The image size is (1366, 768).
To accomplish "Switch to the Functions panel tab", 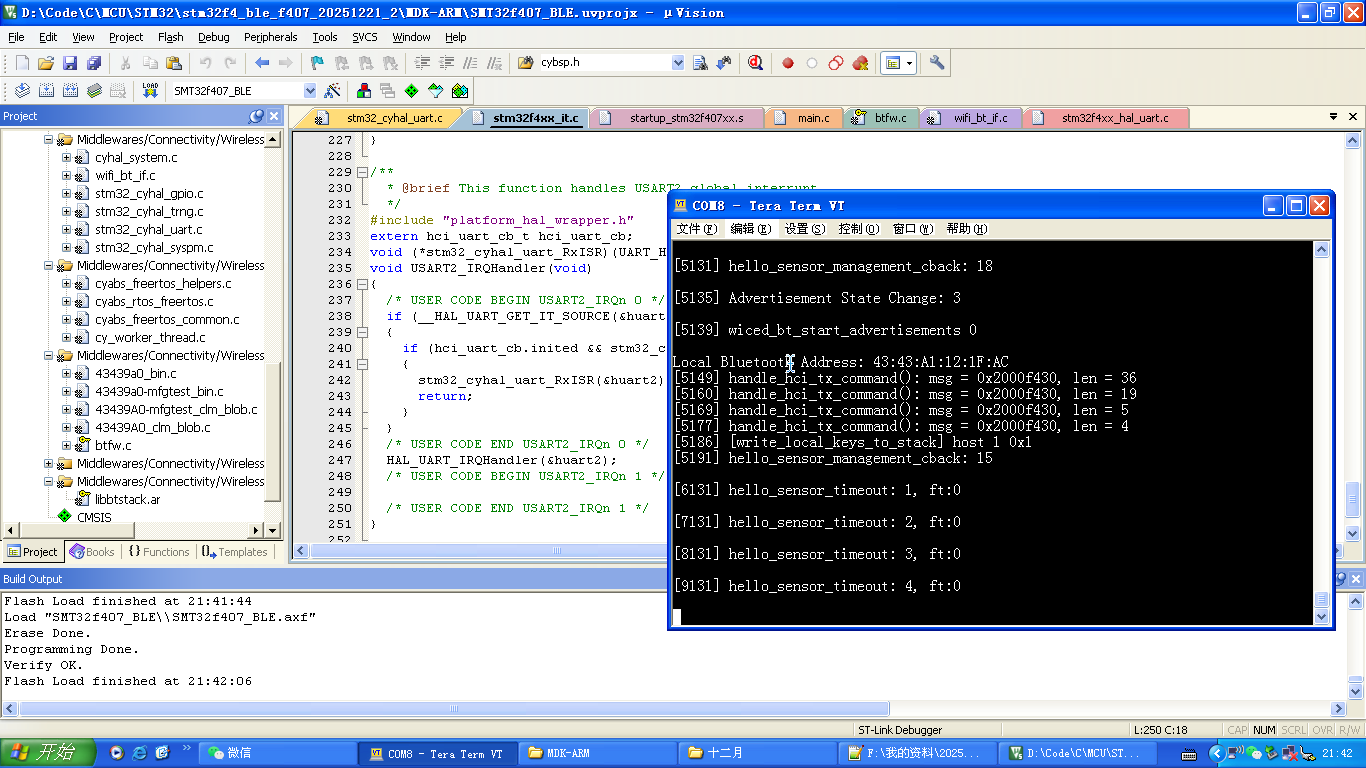I will pos(158,552).
